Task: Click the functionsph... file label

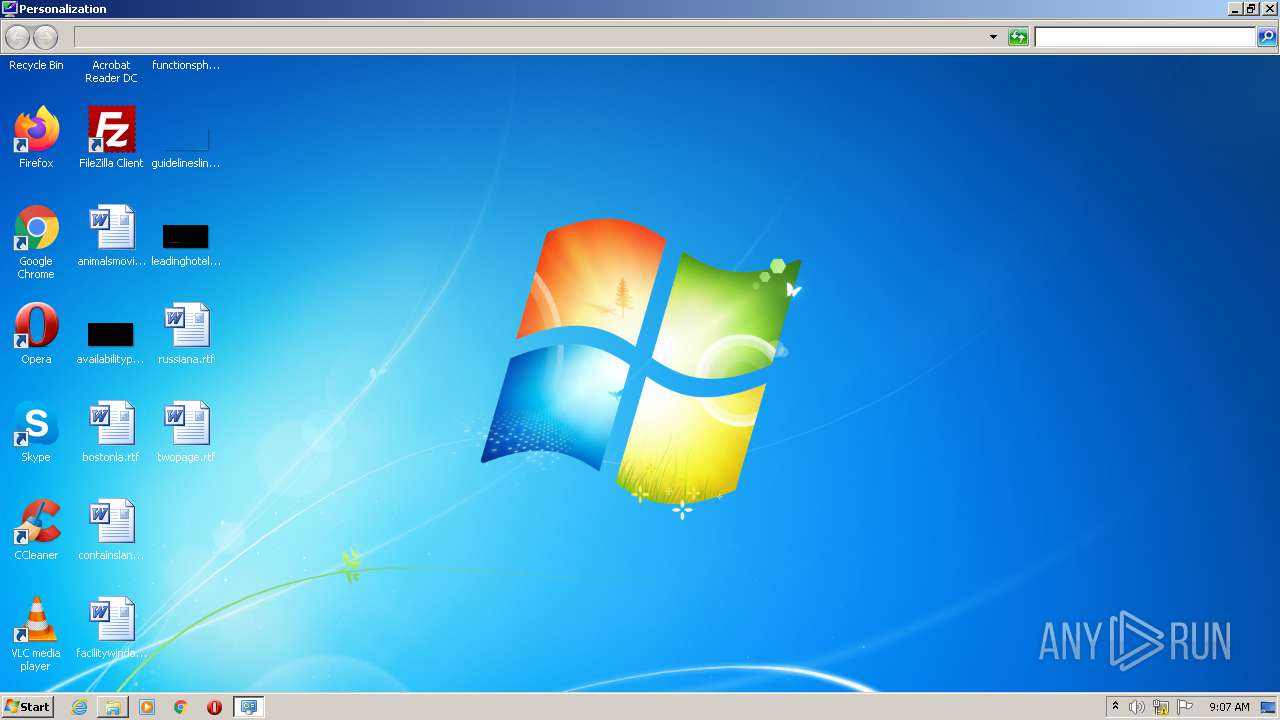Action: [x=186, y=65]
